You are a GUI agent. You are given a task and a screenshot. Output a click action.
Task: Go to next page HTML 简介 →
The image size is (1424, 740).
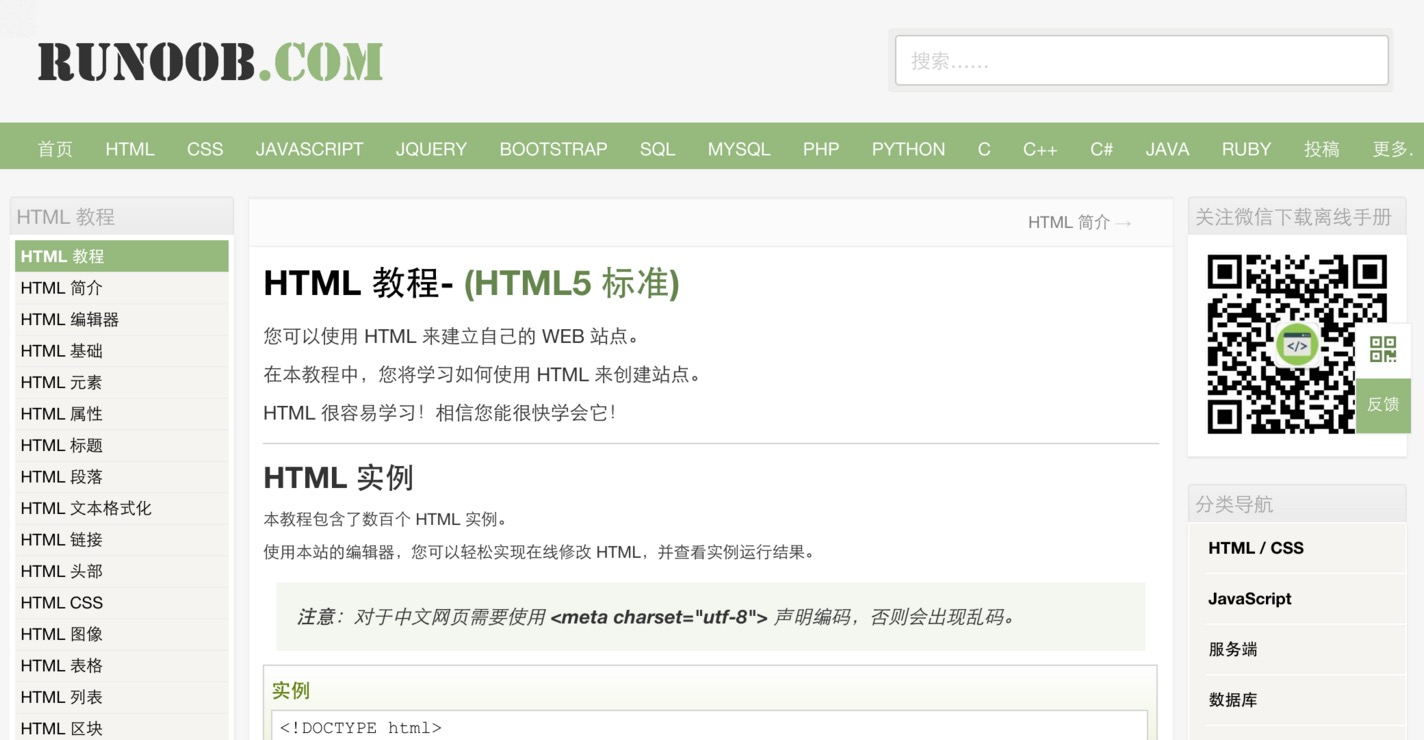(x=1079, y=222)
